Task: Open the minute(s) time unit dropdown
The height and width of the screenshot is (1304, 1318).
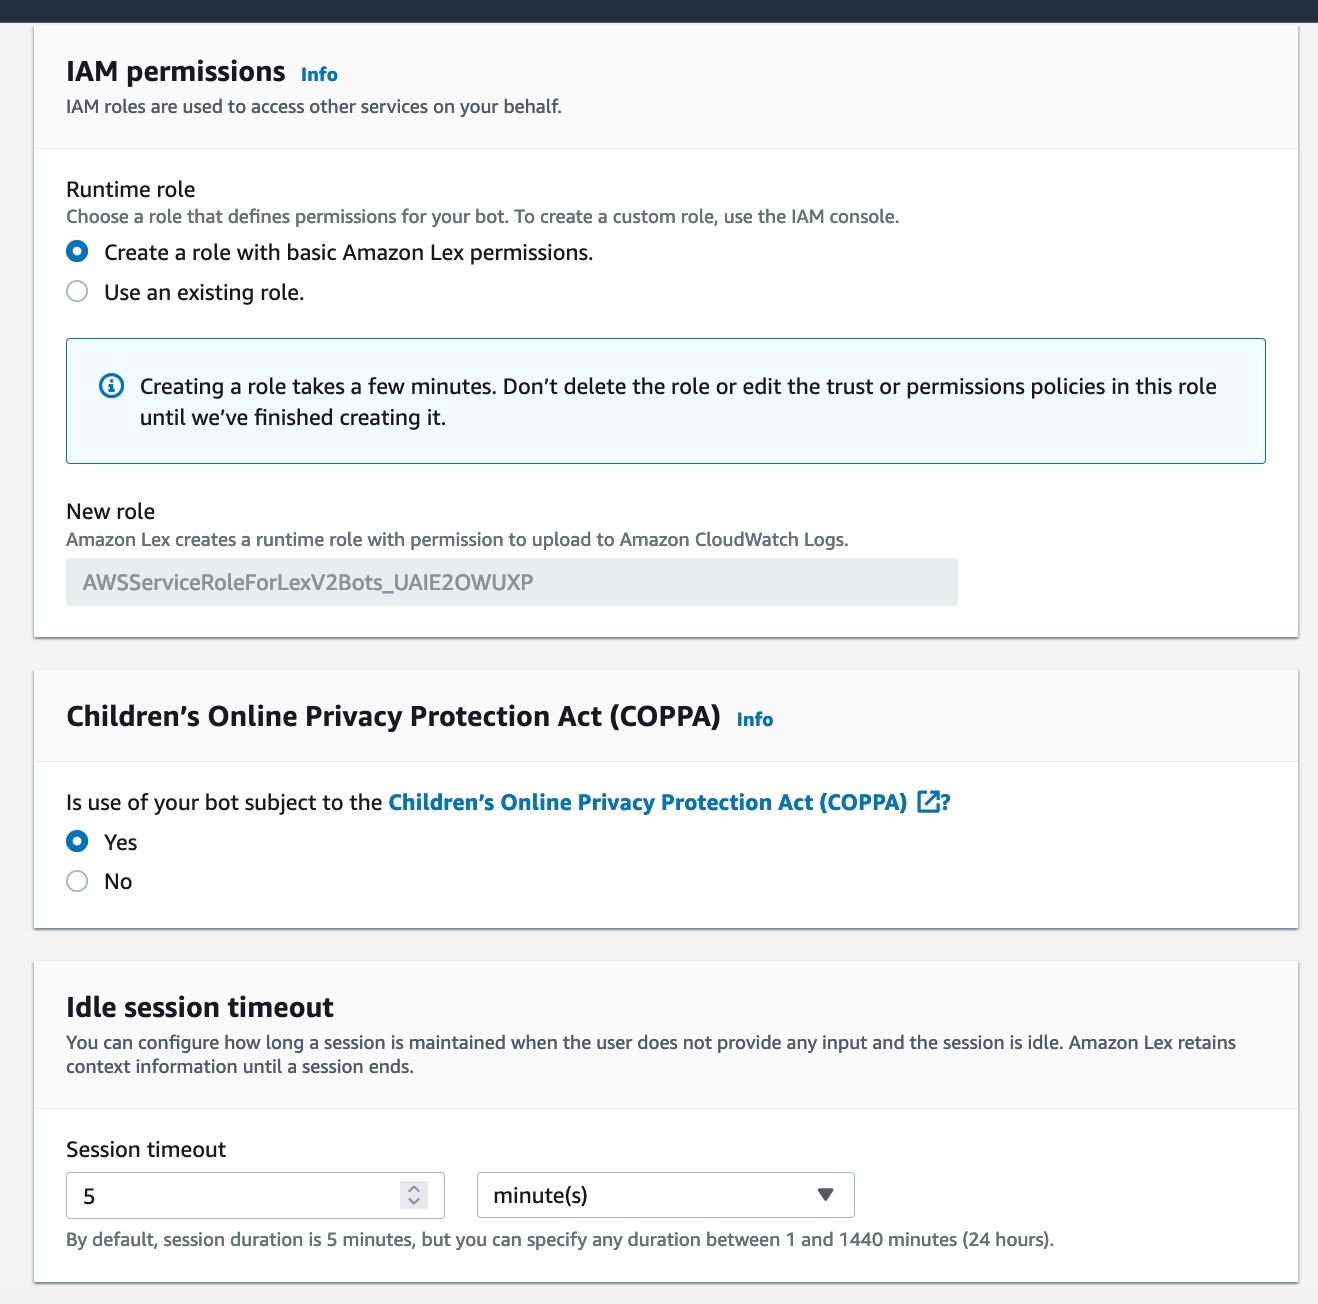Action: 665,1195
